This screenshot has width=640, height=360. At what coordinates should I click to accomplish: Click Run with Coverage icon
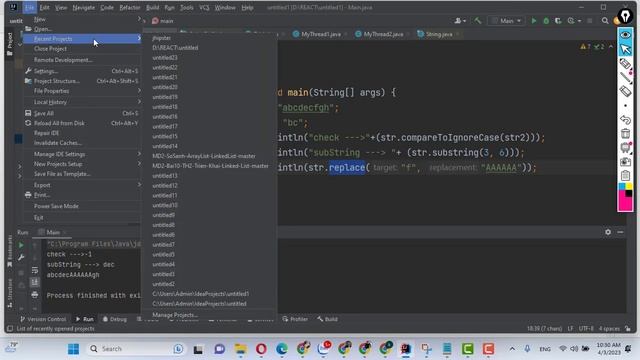tap(558, 20)
